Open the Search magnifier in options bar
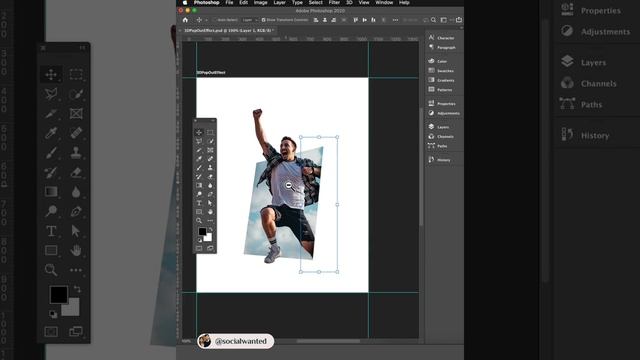Viewport: 640px width, 360px height. (433, 20)
